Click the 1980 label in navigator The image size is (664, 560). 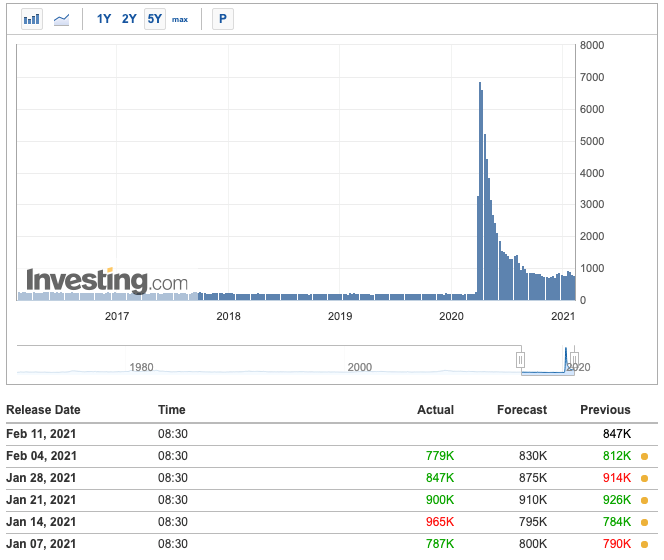[141, 367]
